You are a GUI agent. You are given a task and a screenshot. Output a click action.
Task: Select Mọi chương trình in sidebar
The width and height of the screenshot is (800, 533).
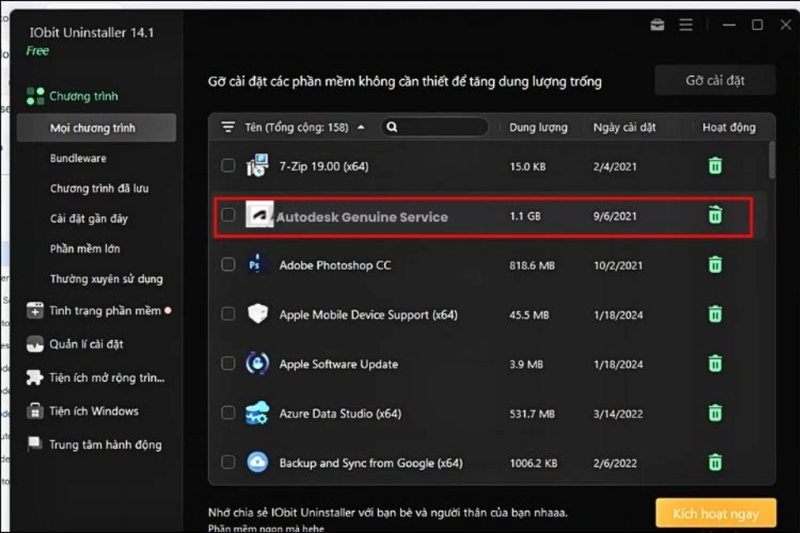tap(96, 128)
